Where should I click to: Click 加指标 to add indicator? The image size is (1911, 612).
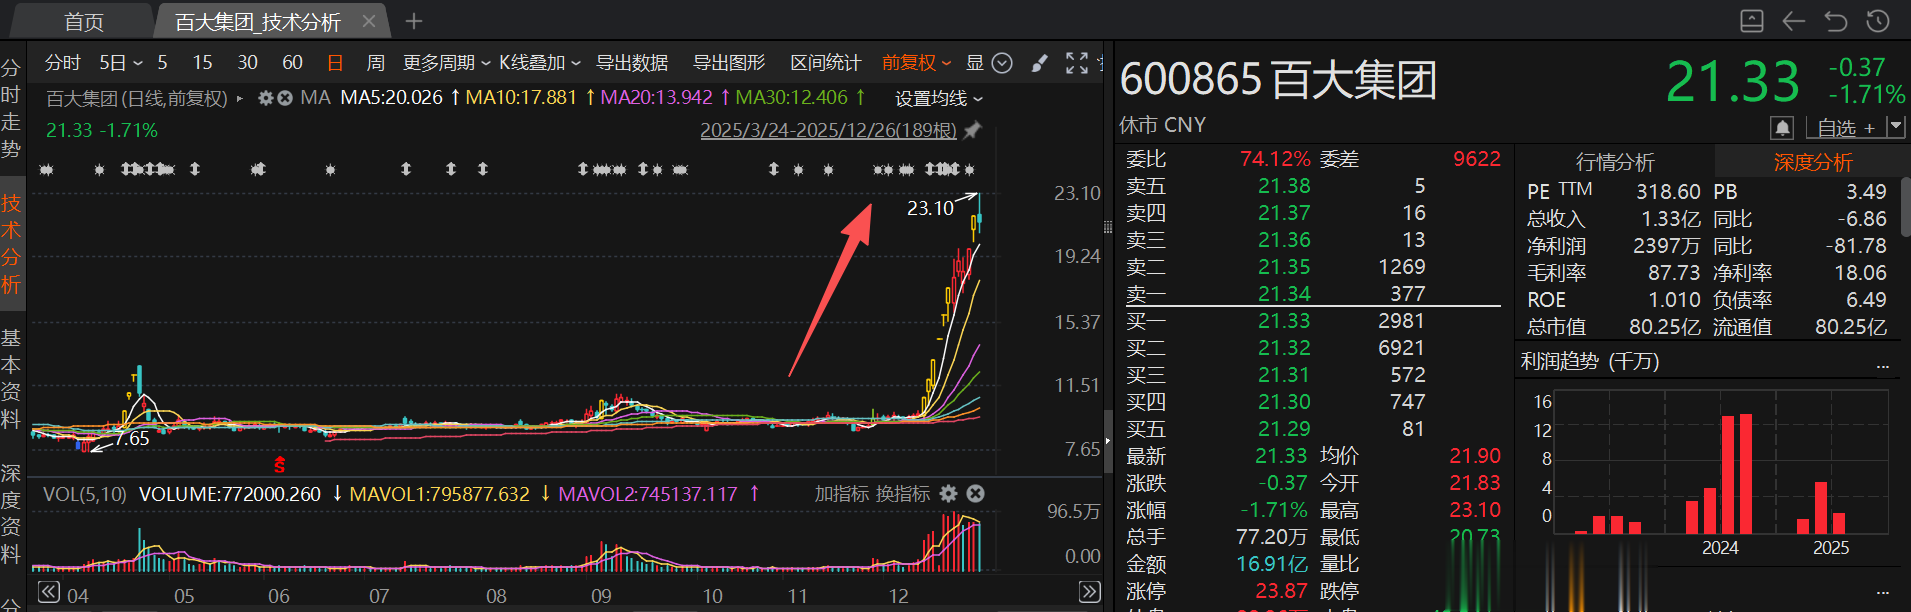[841, 493]
